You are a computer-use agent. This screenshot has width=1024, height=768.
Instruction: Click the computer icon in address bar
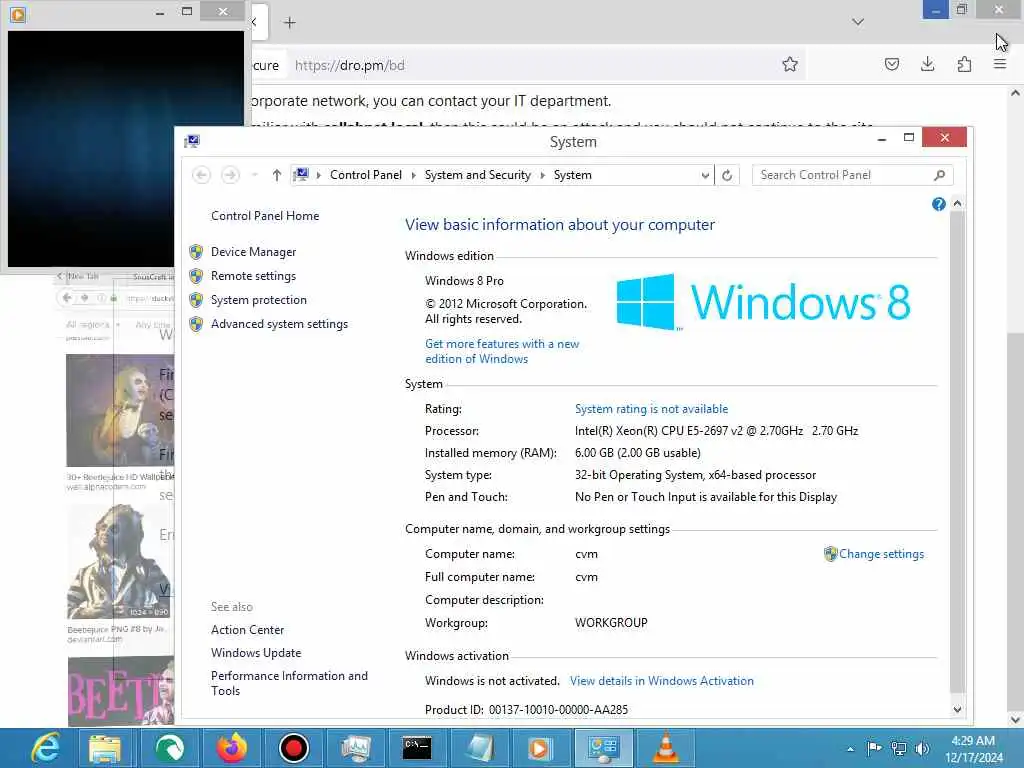pos(301,174)
